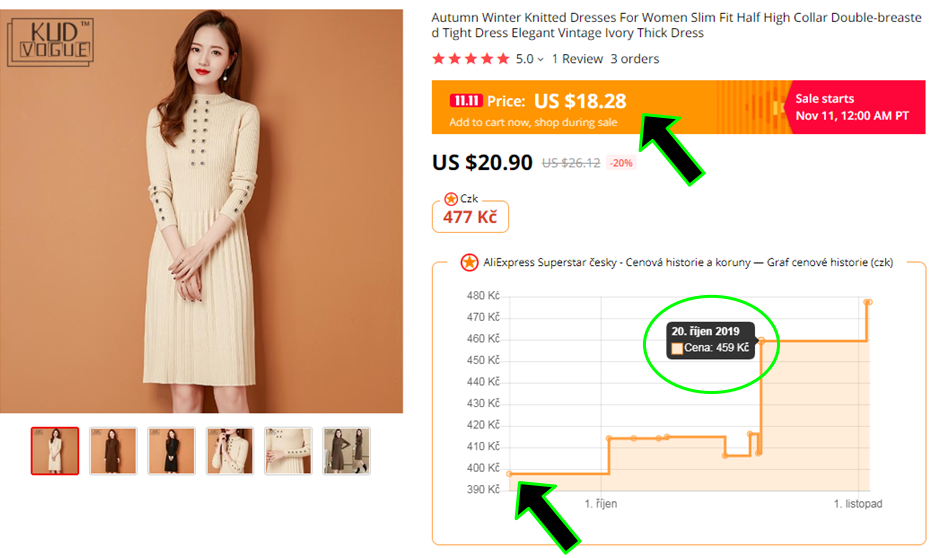Click the red 11.11 sale badge

tap(466, 101)
